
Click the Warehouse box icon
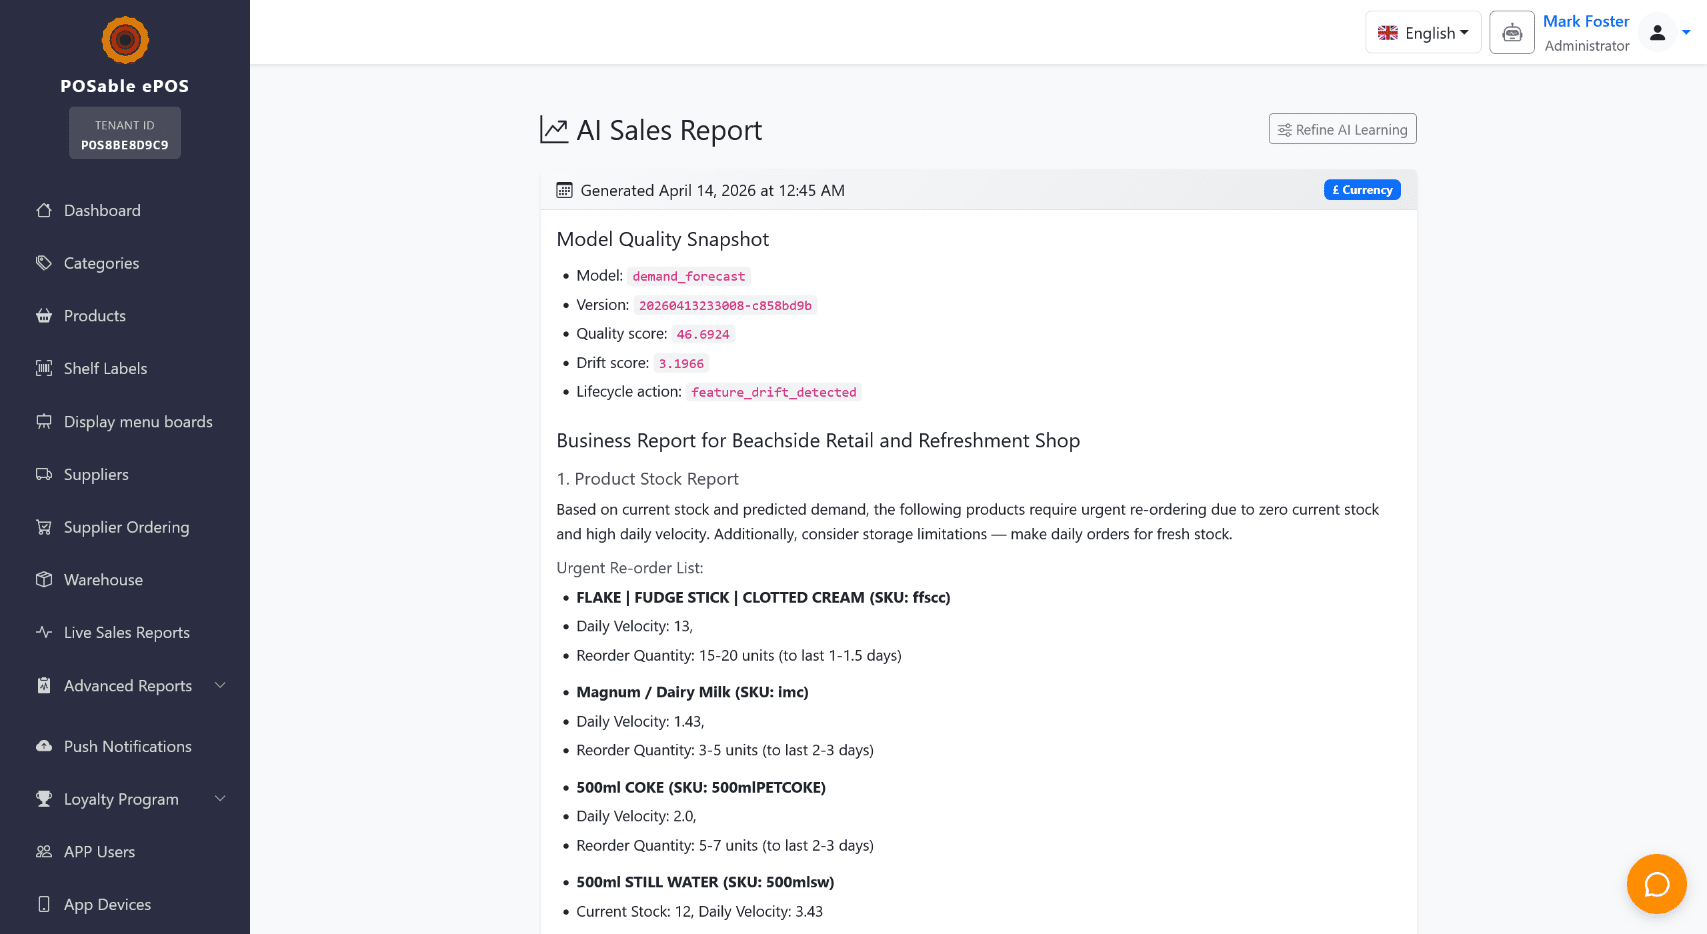[44, 580]
